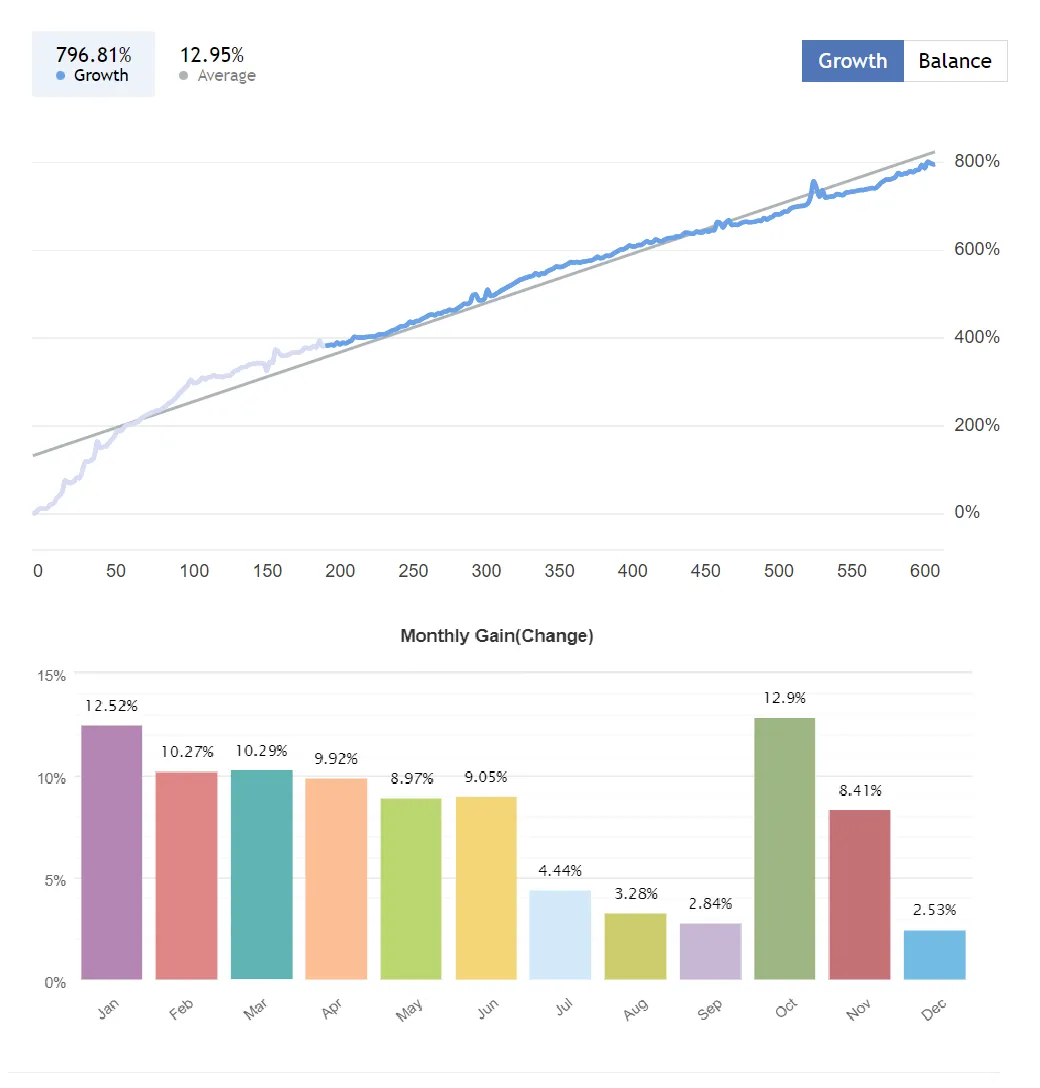Click the red November bar
The width and height of the screenshot is (1040, 1088).
click(859, 894)
